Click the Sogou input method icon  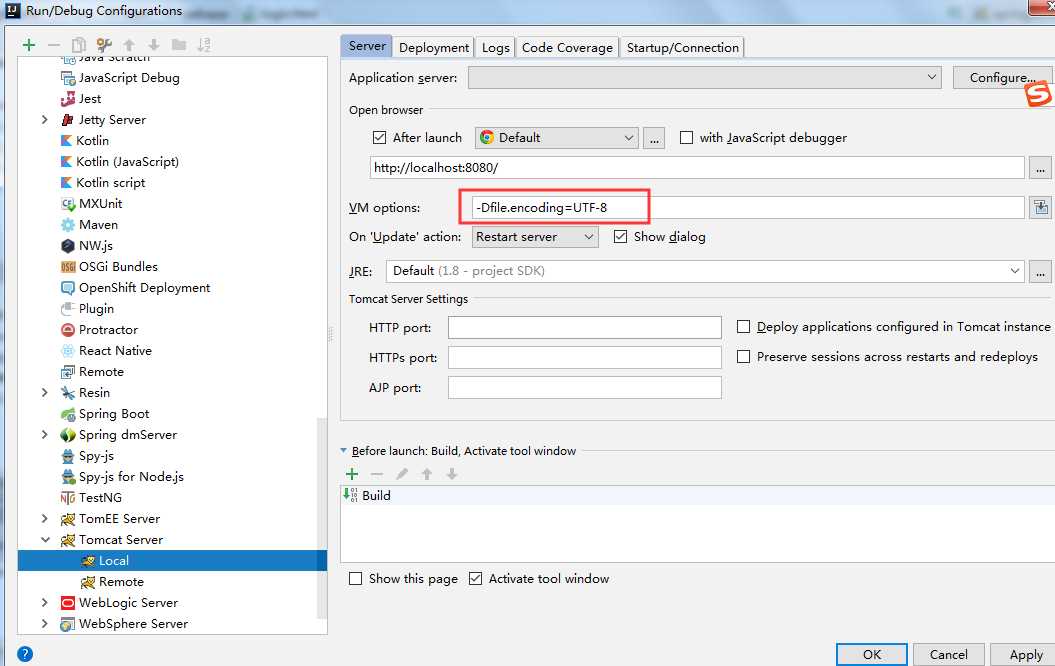tap(1038, 94)
